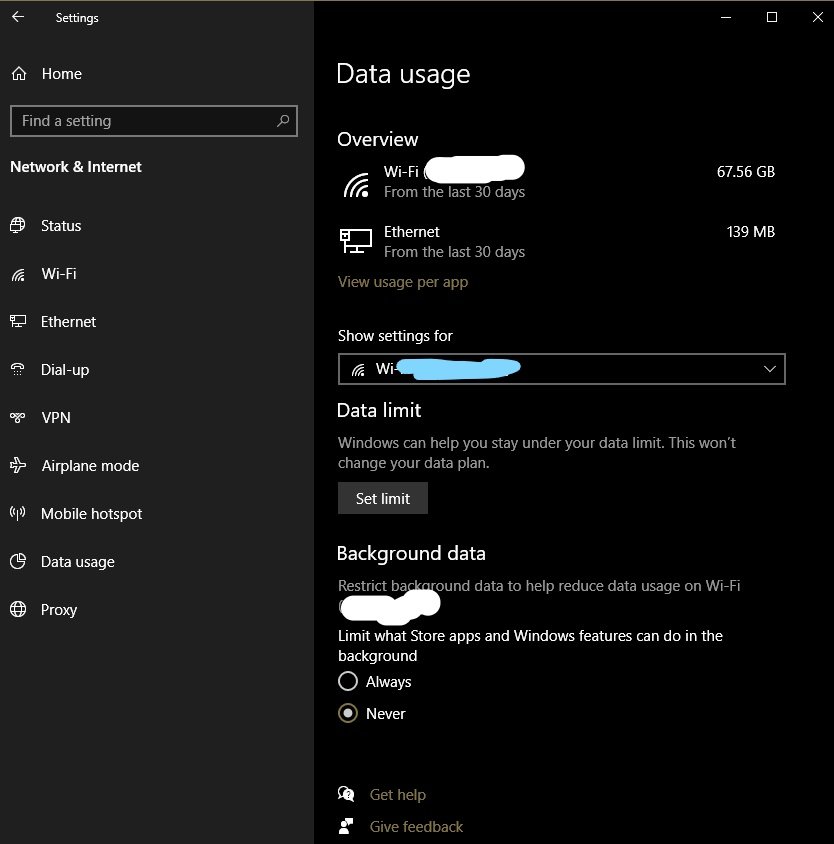Click the Ethernet monitor icon in sidebar
This screenshot has width=834, height=844.
click(x=18, y=322)
